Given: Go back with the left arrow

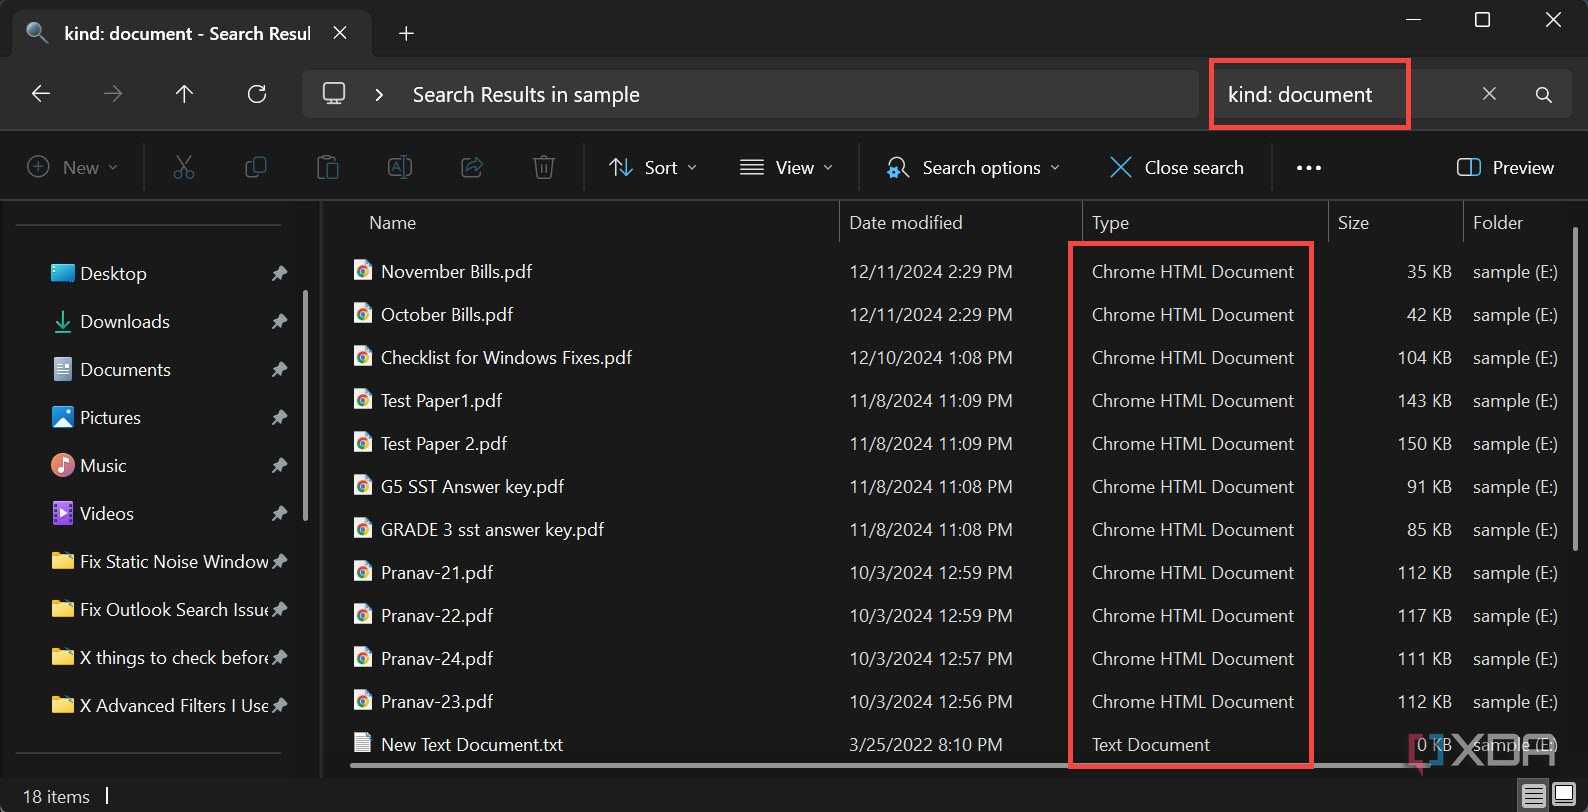Looking at the screenshot, I should tap(41, 94).
